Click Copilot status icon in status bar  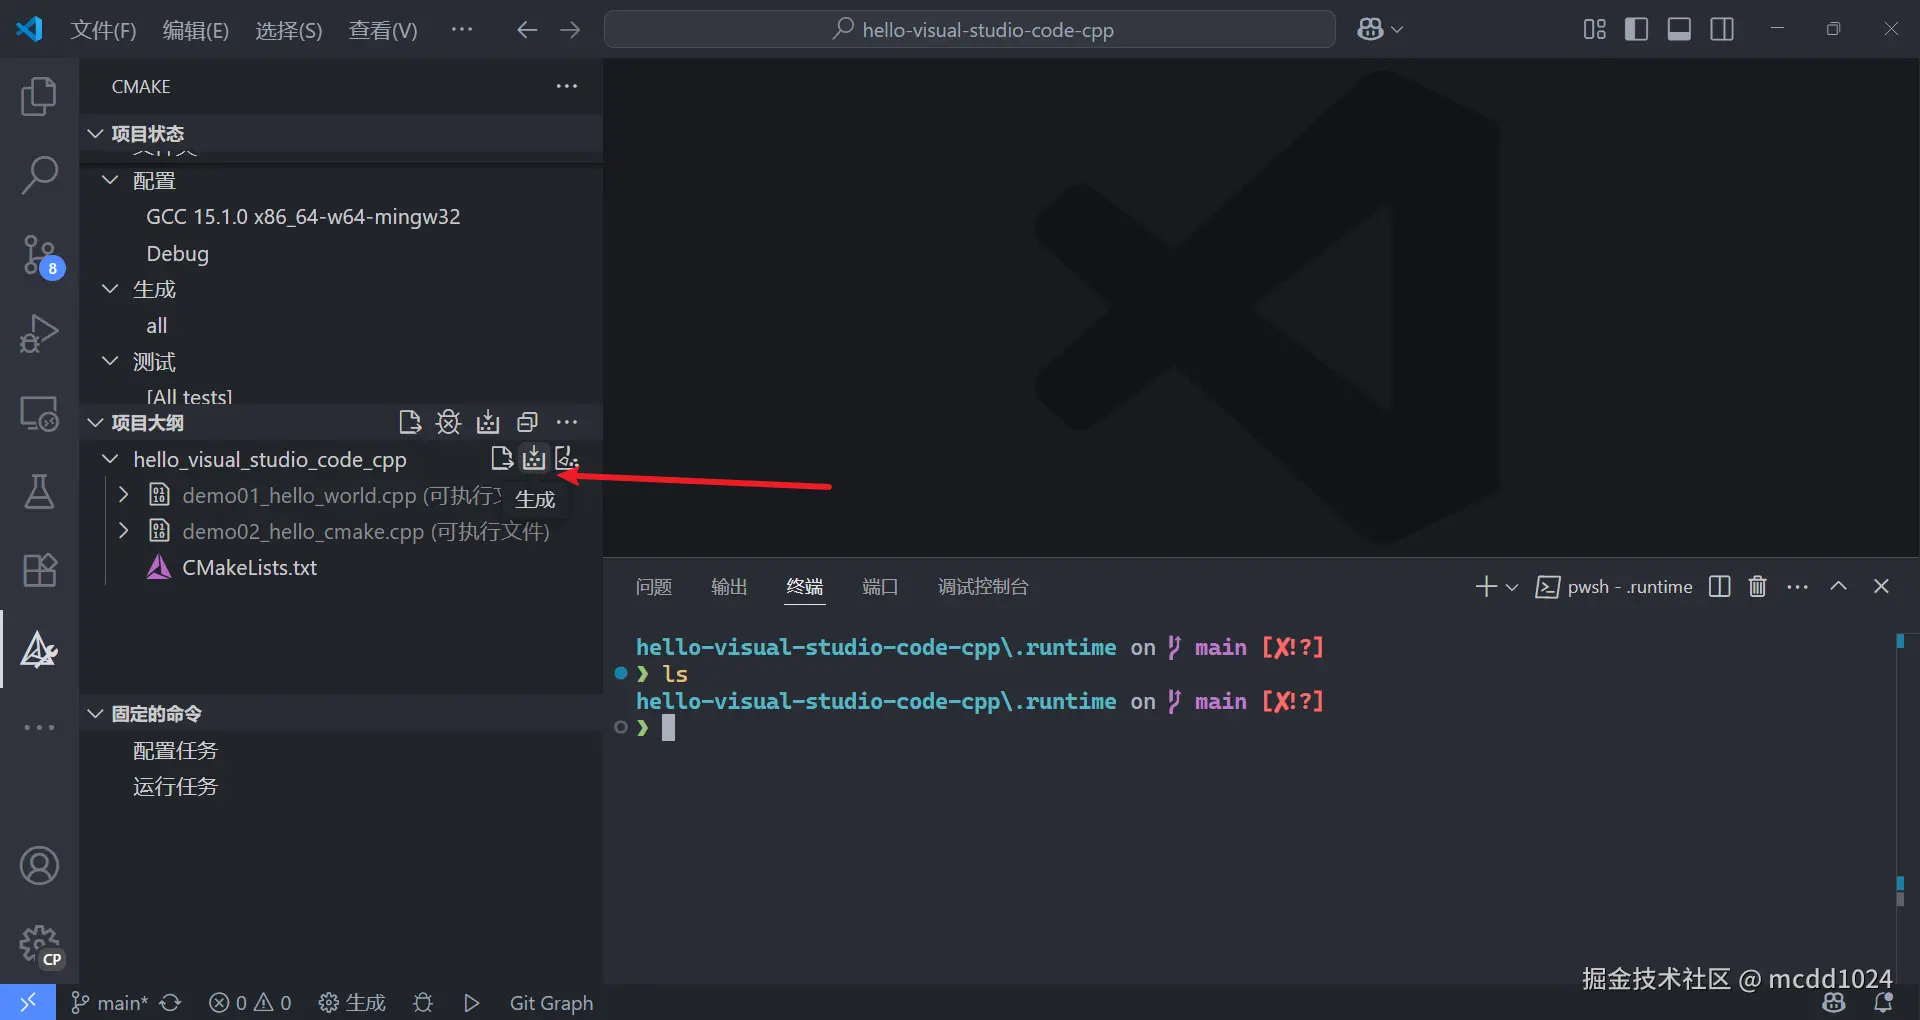coord(1834,1002)
